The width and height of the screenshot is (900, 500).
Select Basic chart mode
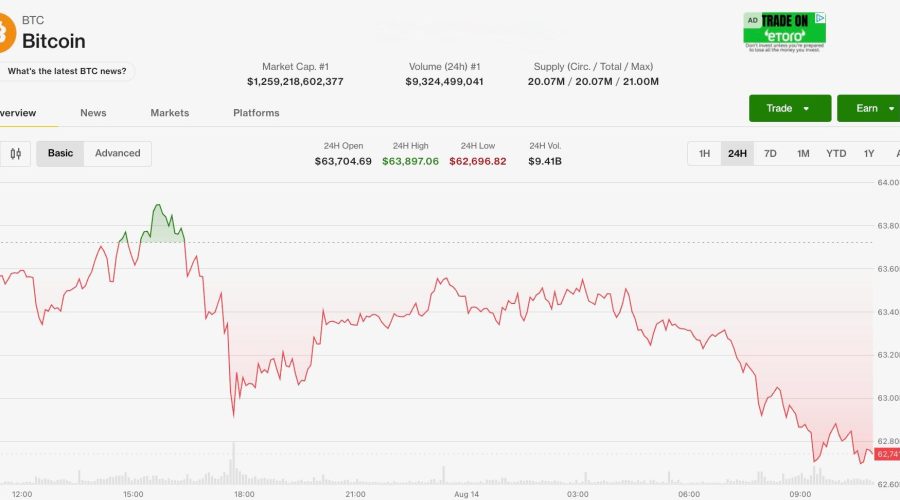pyautogui.click(x=60, y=154)
